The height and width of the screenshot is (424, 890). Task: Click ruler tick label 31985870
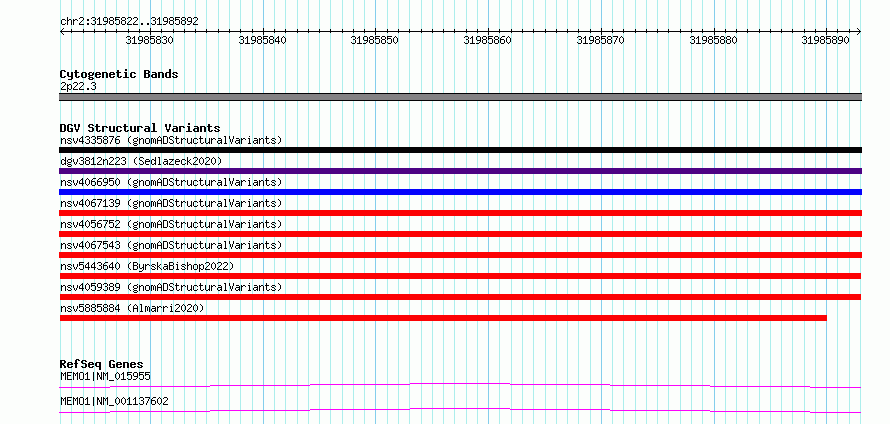point(601,40)
